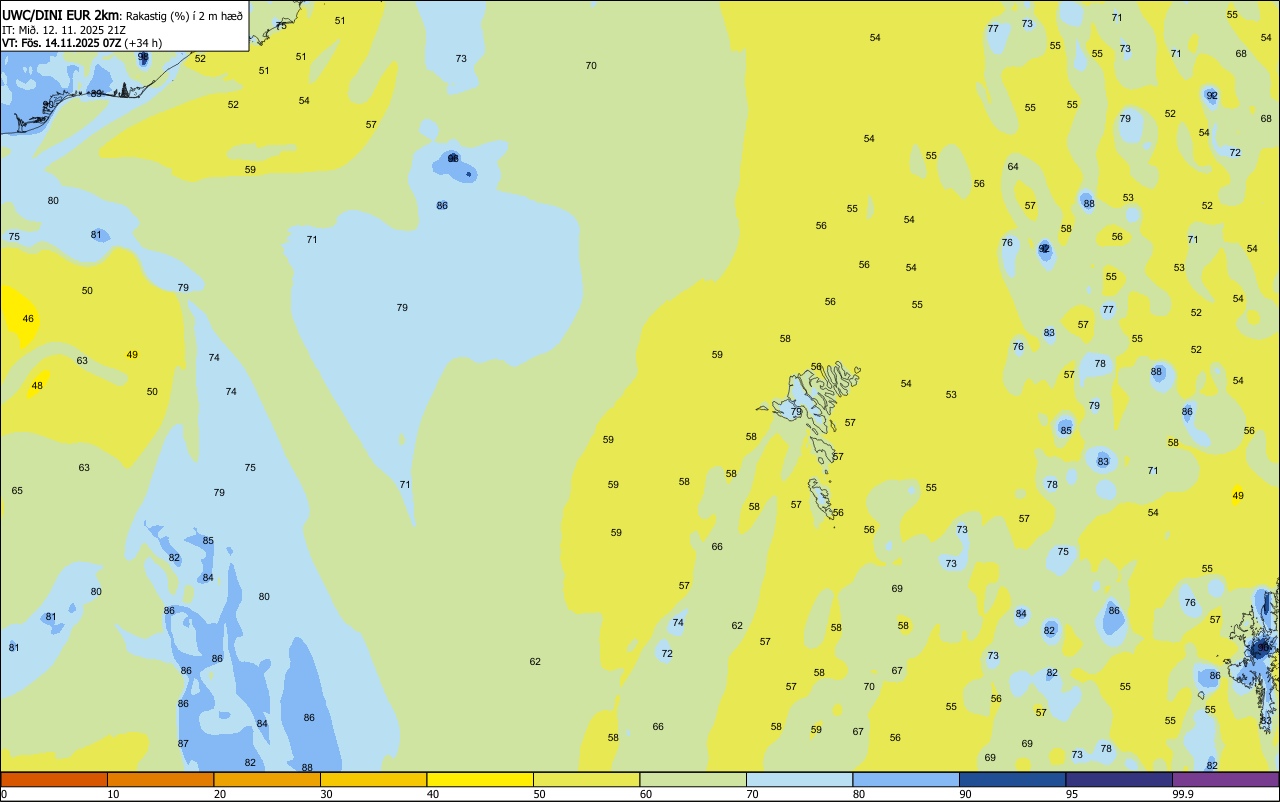
Task: Click the 79 label on the Faroe Islands
Action: [797, 412]
